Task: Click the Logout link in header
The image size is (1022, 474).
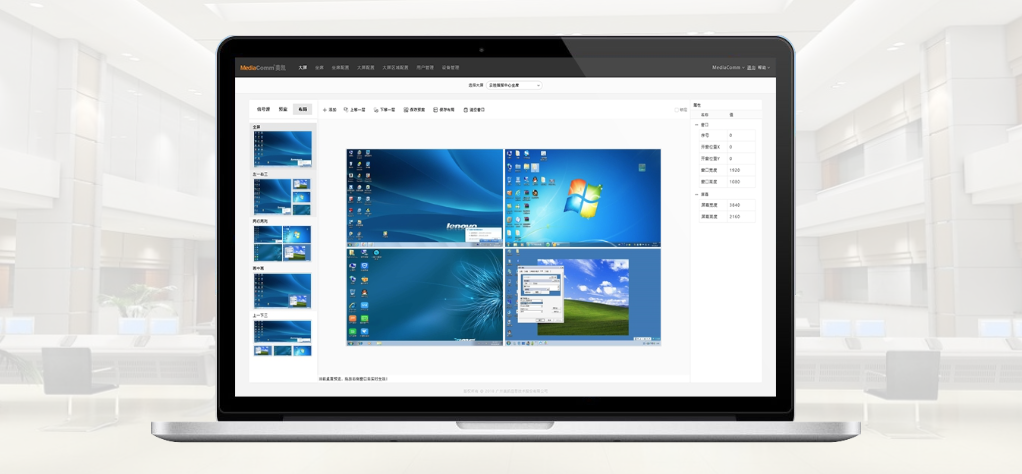Action: [x=751, y=67]
